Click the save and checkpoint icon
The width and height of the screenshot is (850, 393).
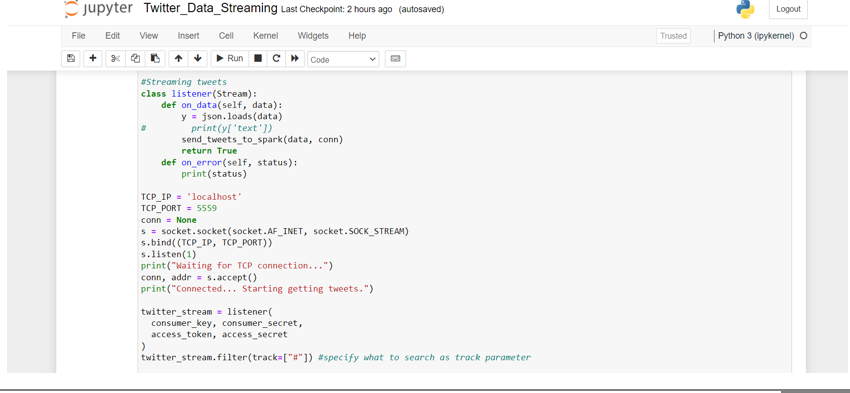click(x=70, y=59)
